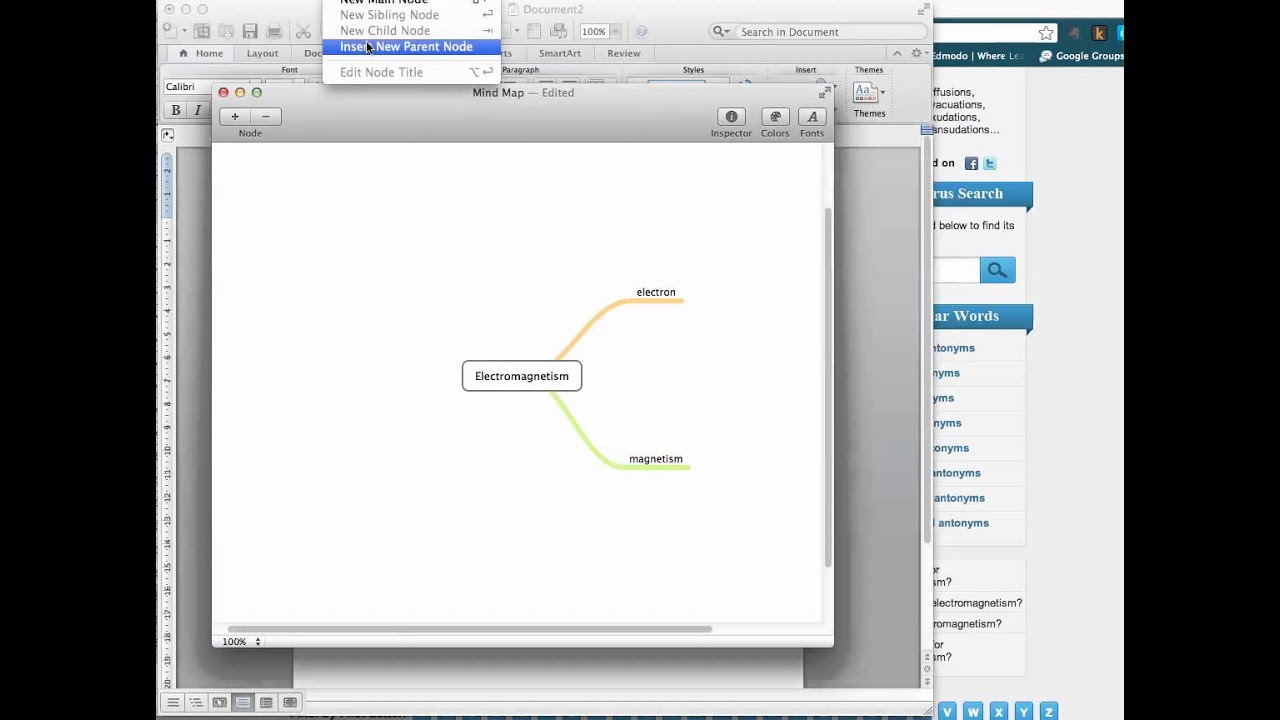Viewport: 1280px width, 720px height.
Task: Click the Z letter button on webpage
Action: [x=1048, y=712]
